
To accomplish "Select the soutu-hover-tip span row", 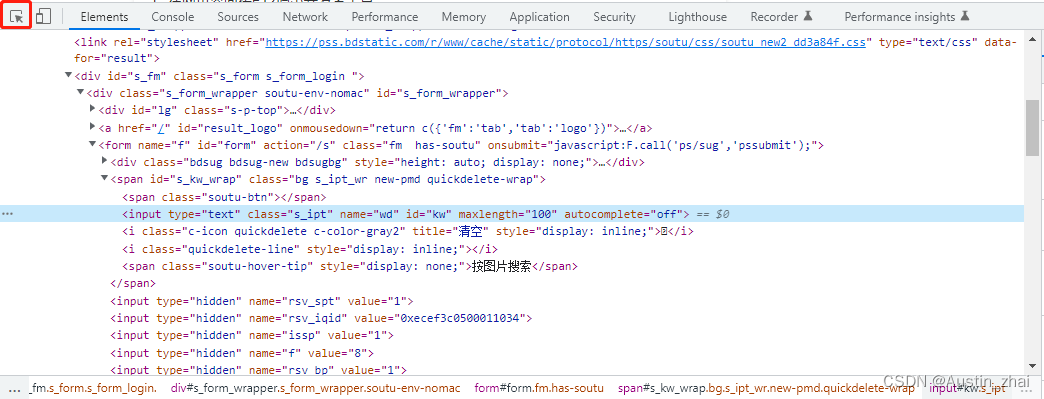I will (x=350, y=266).
